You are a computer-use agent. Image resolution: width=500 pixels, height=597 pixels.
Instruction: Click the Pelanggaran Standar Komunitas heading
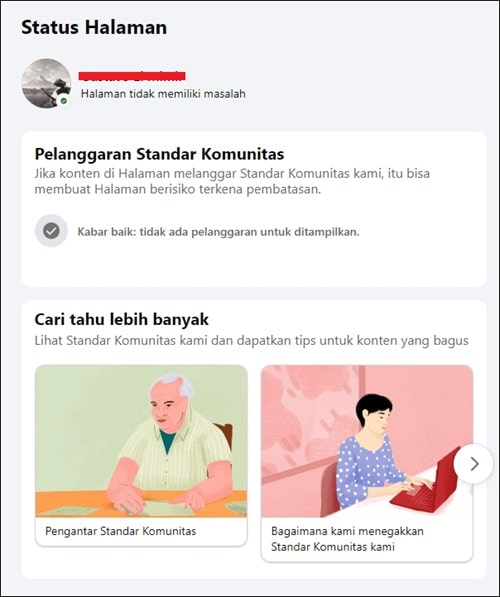click(159, 154)
